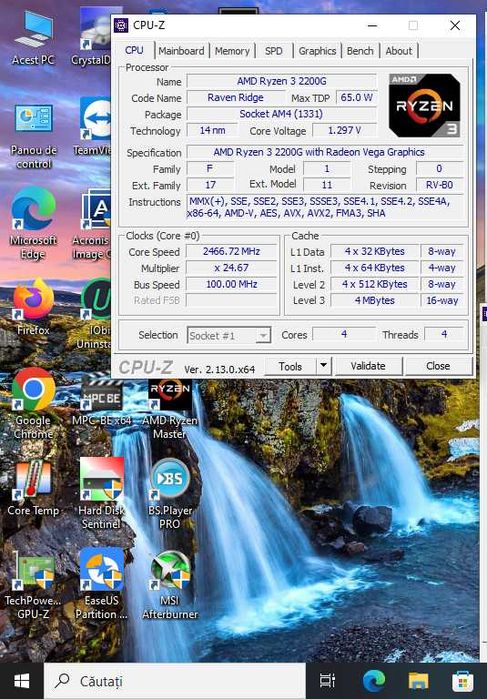The width and height of the screenshot is (487, 699).
Task: Click the 2466.72 MHz core speed value
Action: 231,251
